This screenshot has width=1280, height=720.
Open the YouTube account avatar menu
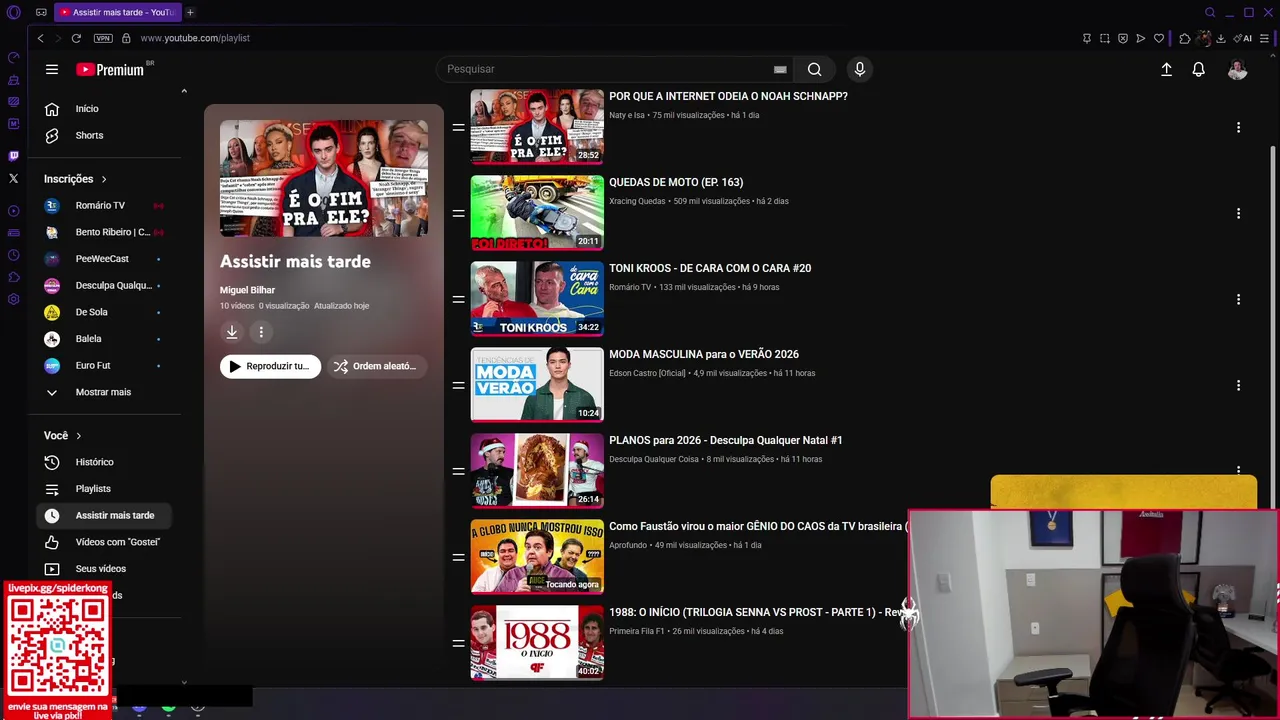point(1237,69)
